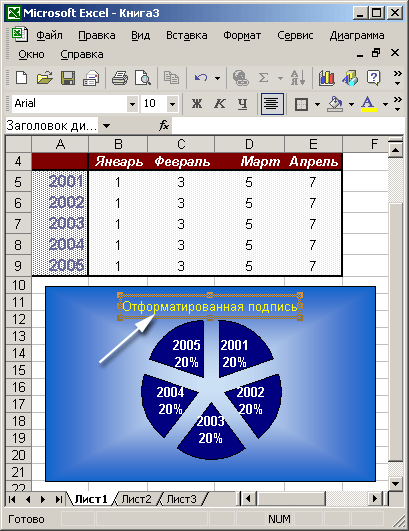The width and height of the screenshot is (409, 531).
Task: Undo the last action with Undo arrow
Action: 201,78
